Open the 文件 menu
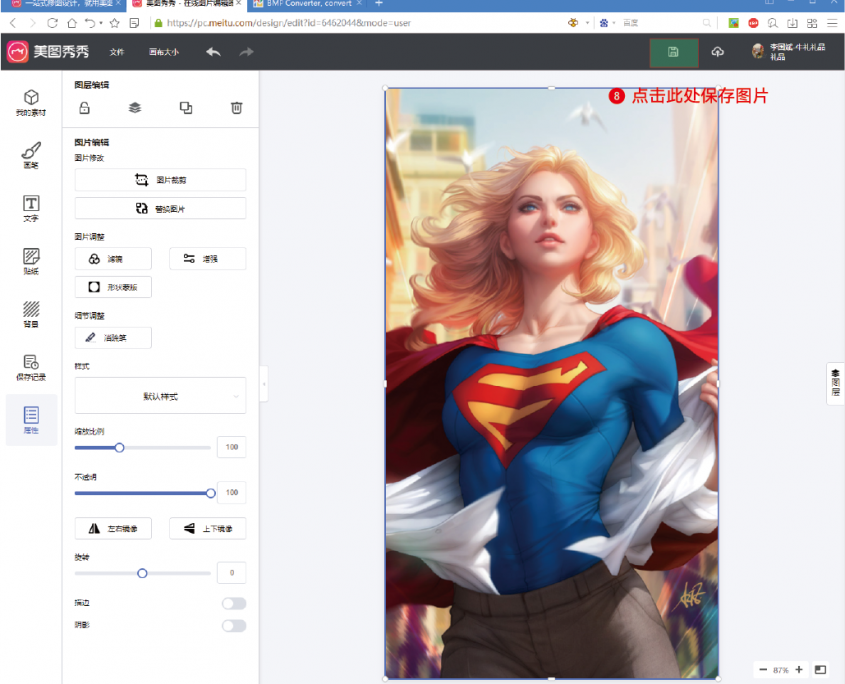The width and height of the screenshot is (845, 684). coord(116,52)
